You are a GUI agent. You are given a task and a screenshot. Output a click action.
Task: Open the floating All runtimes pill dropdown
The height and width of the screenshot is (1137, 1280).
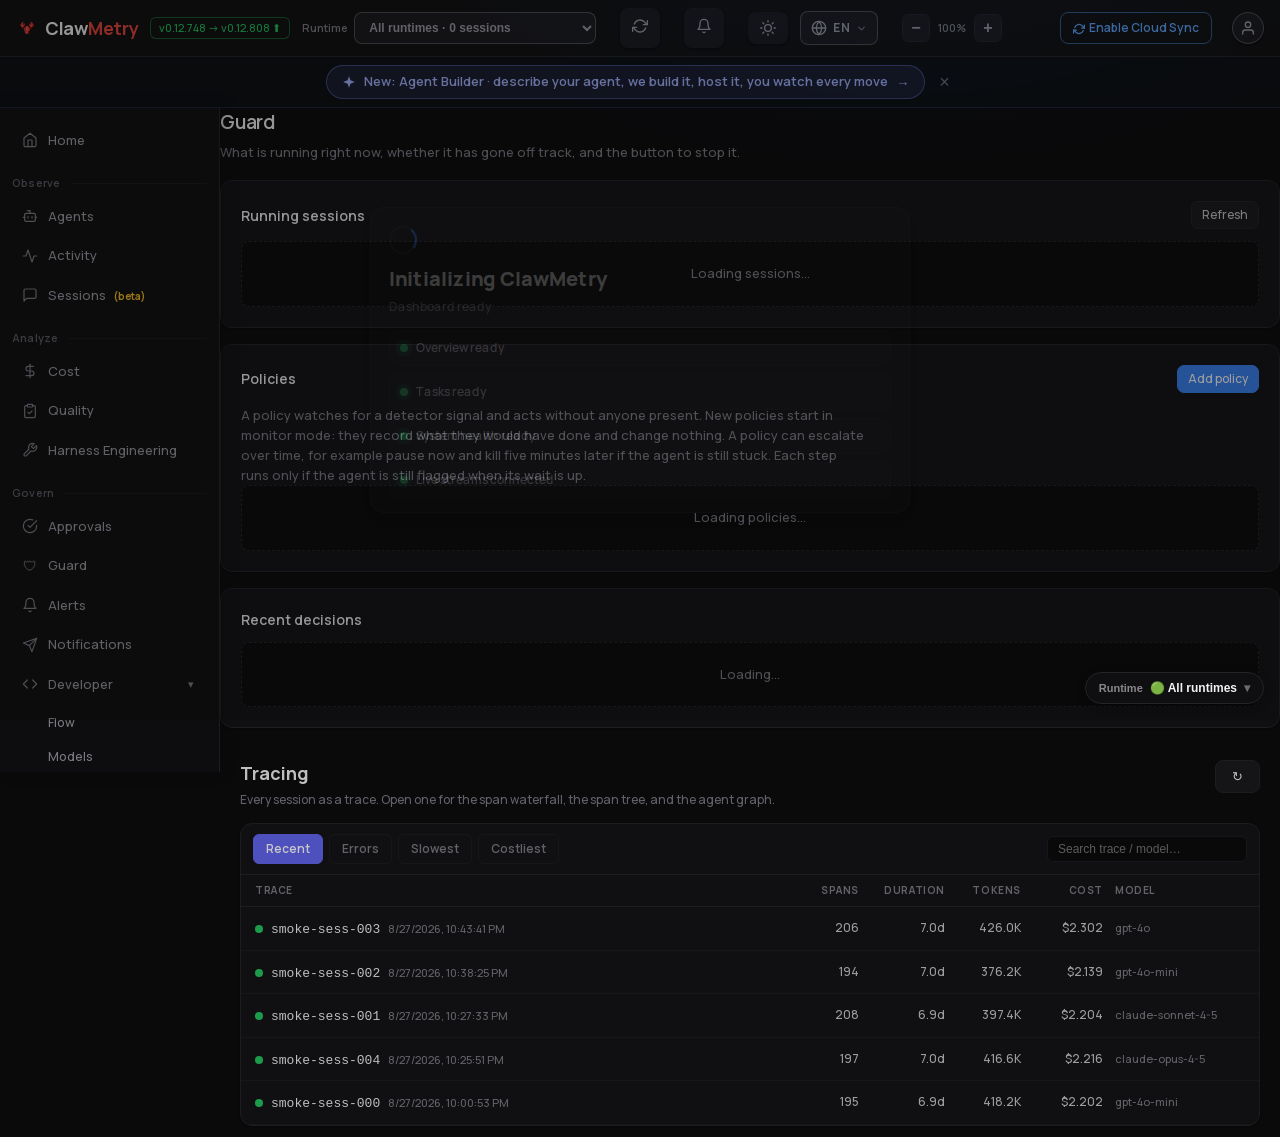(1174, 688)
